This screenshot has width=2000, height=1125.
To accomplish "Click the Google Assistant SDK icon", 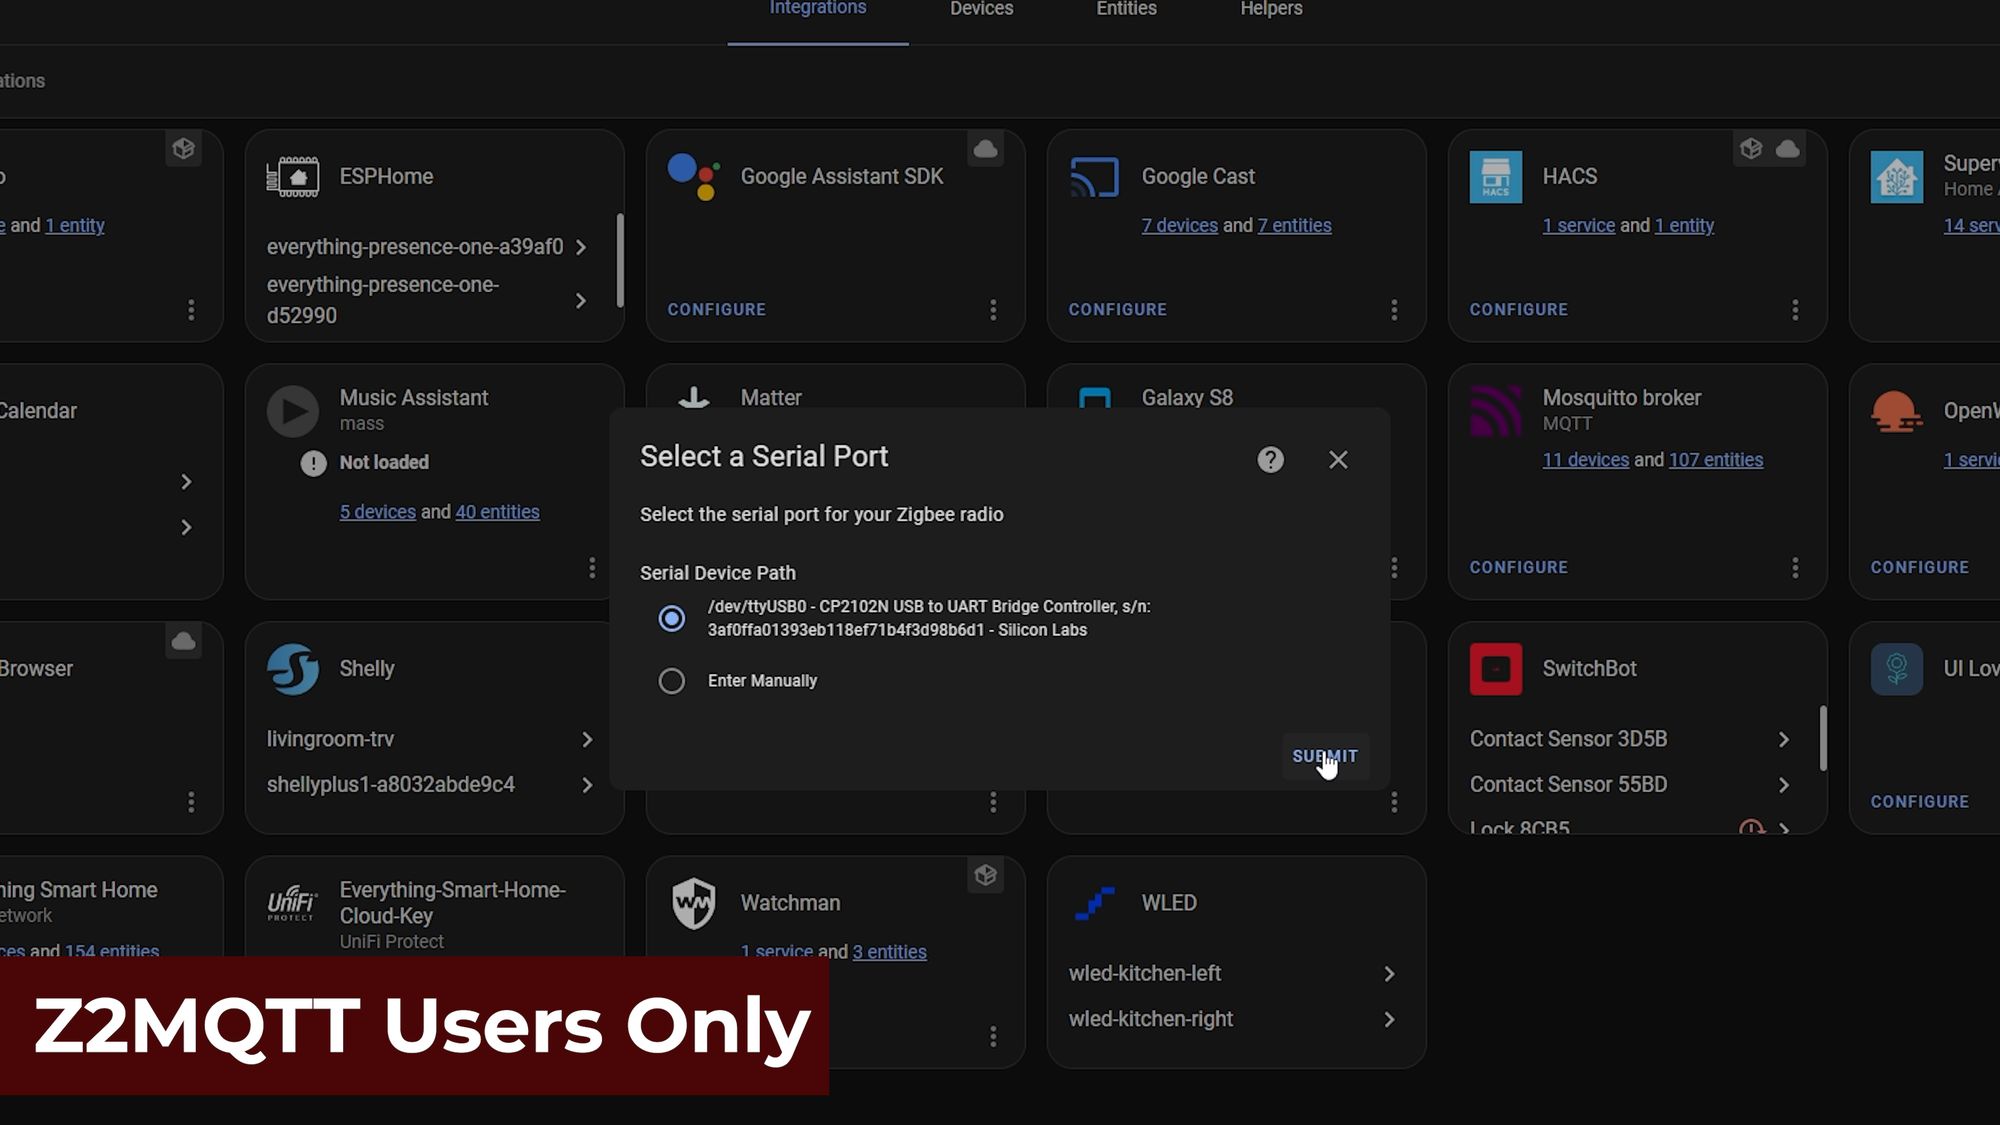I will coord(694,176).
